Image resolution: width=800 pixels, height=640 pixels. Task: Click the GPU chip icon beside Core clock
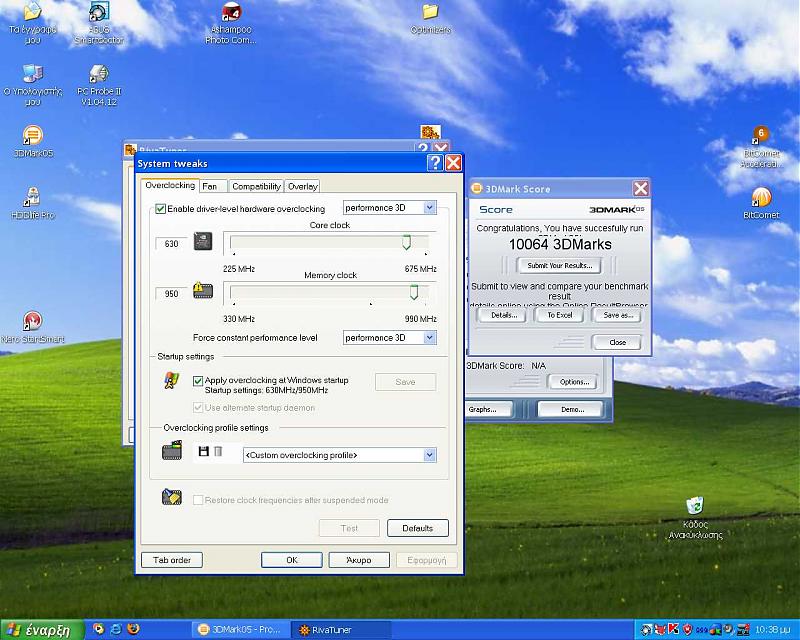coord(203,241)
